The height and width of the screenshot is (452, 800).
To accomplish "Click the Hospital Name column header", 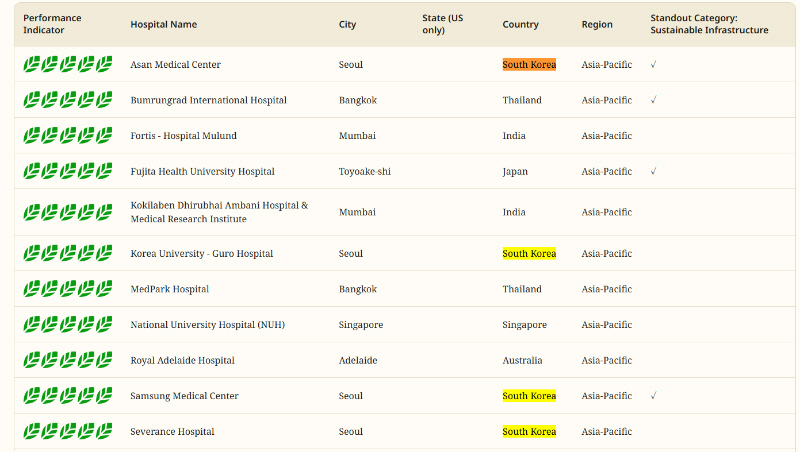I will click(x=163, y=24).
